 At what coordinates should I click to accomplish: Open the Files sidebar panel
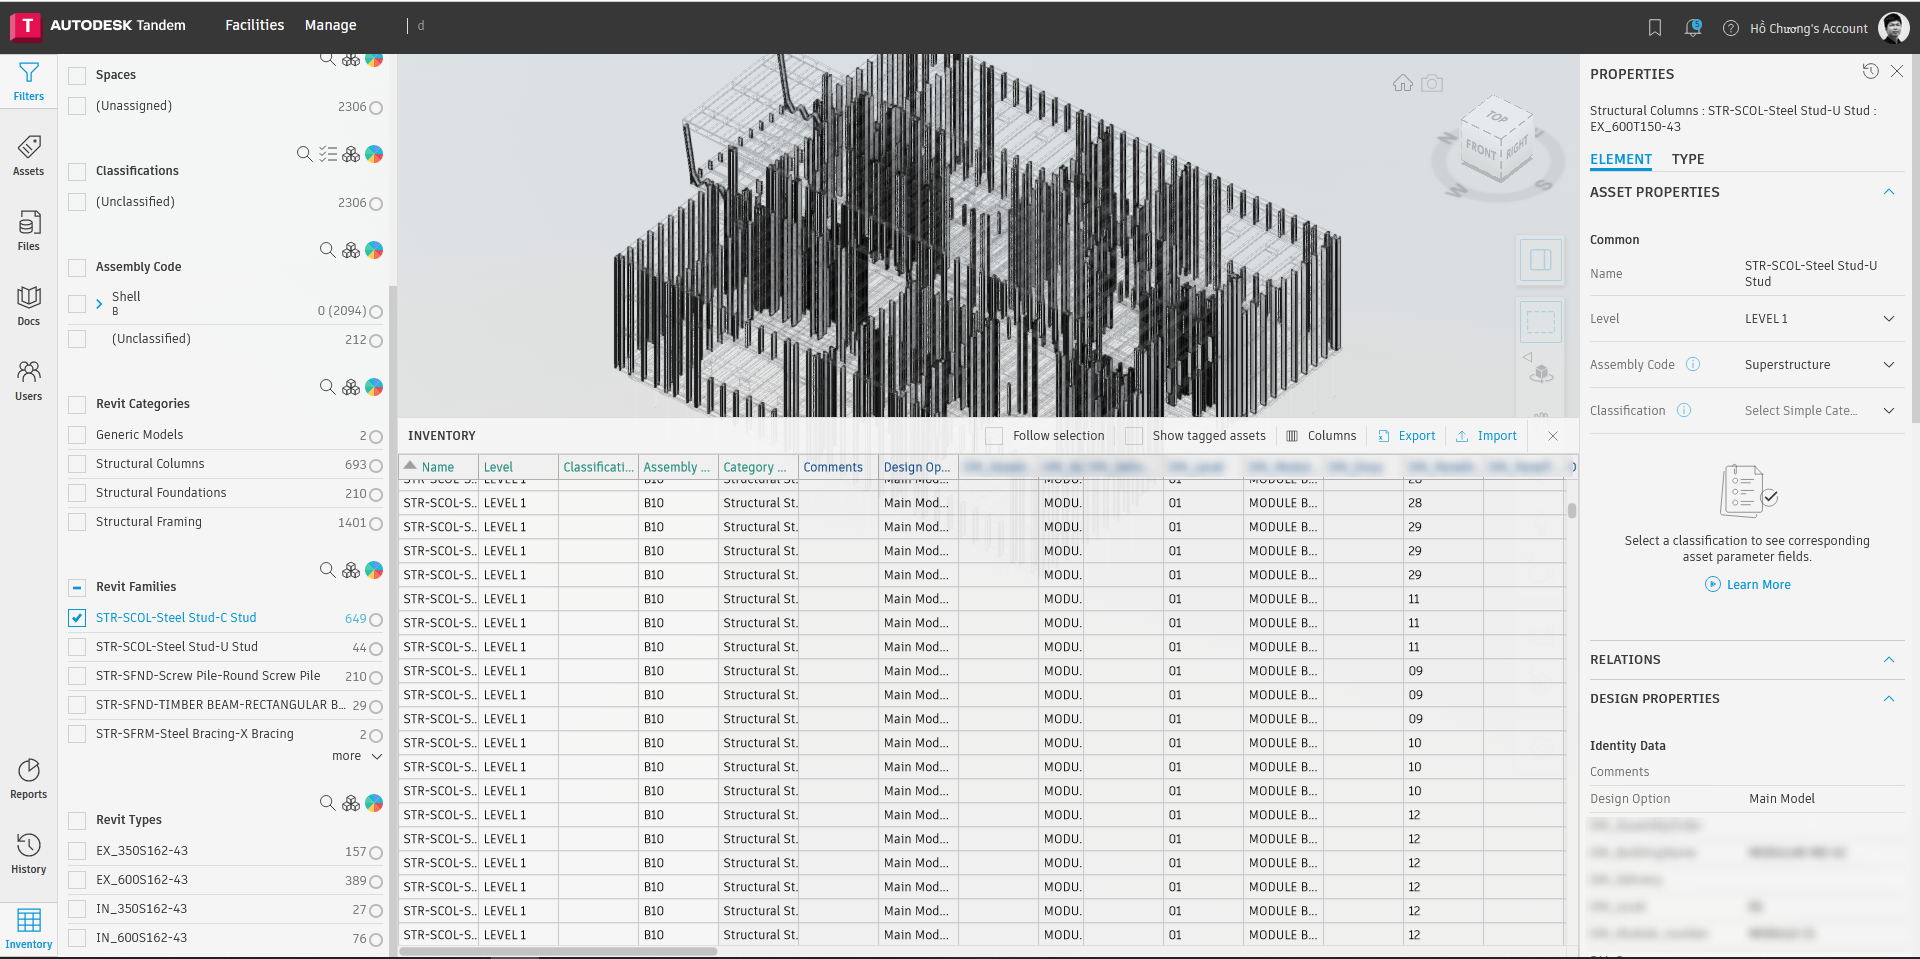(x=28, y=231)
